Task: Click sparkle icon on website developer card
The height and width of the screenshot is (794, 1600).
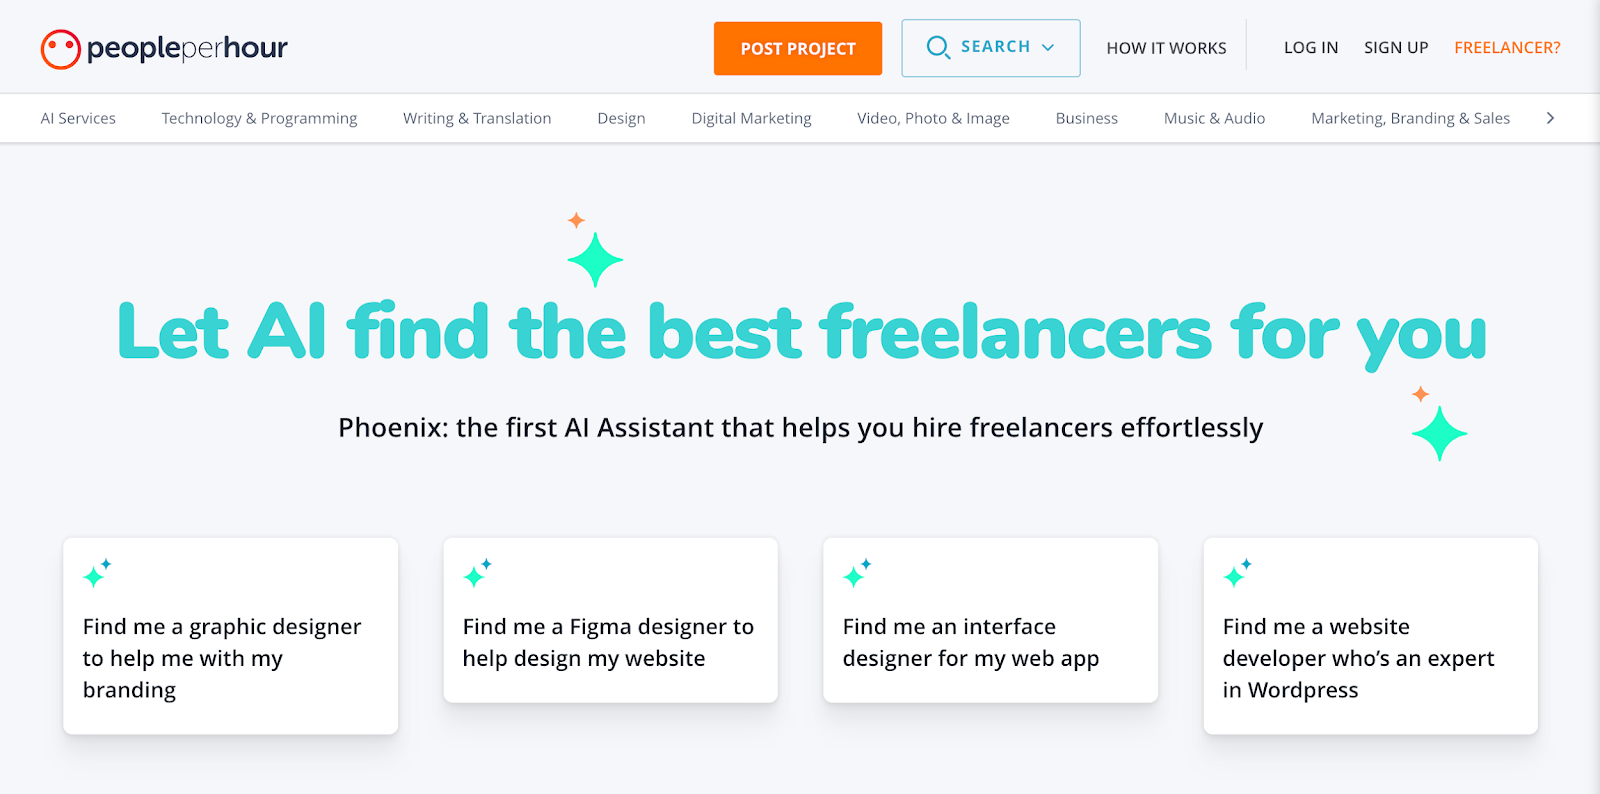Action: [x=1237, y=573]
